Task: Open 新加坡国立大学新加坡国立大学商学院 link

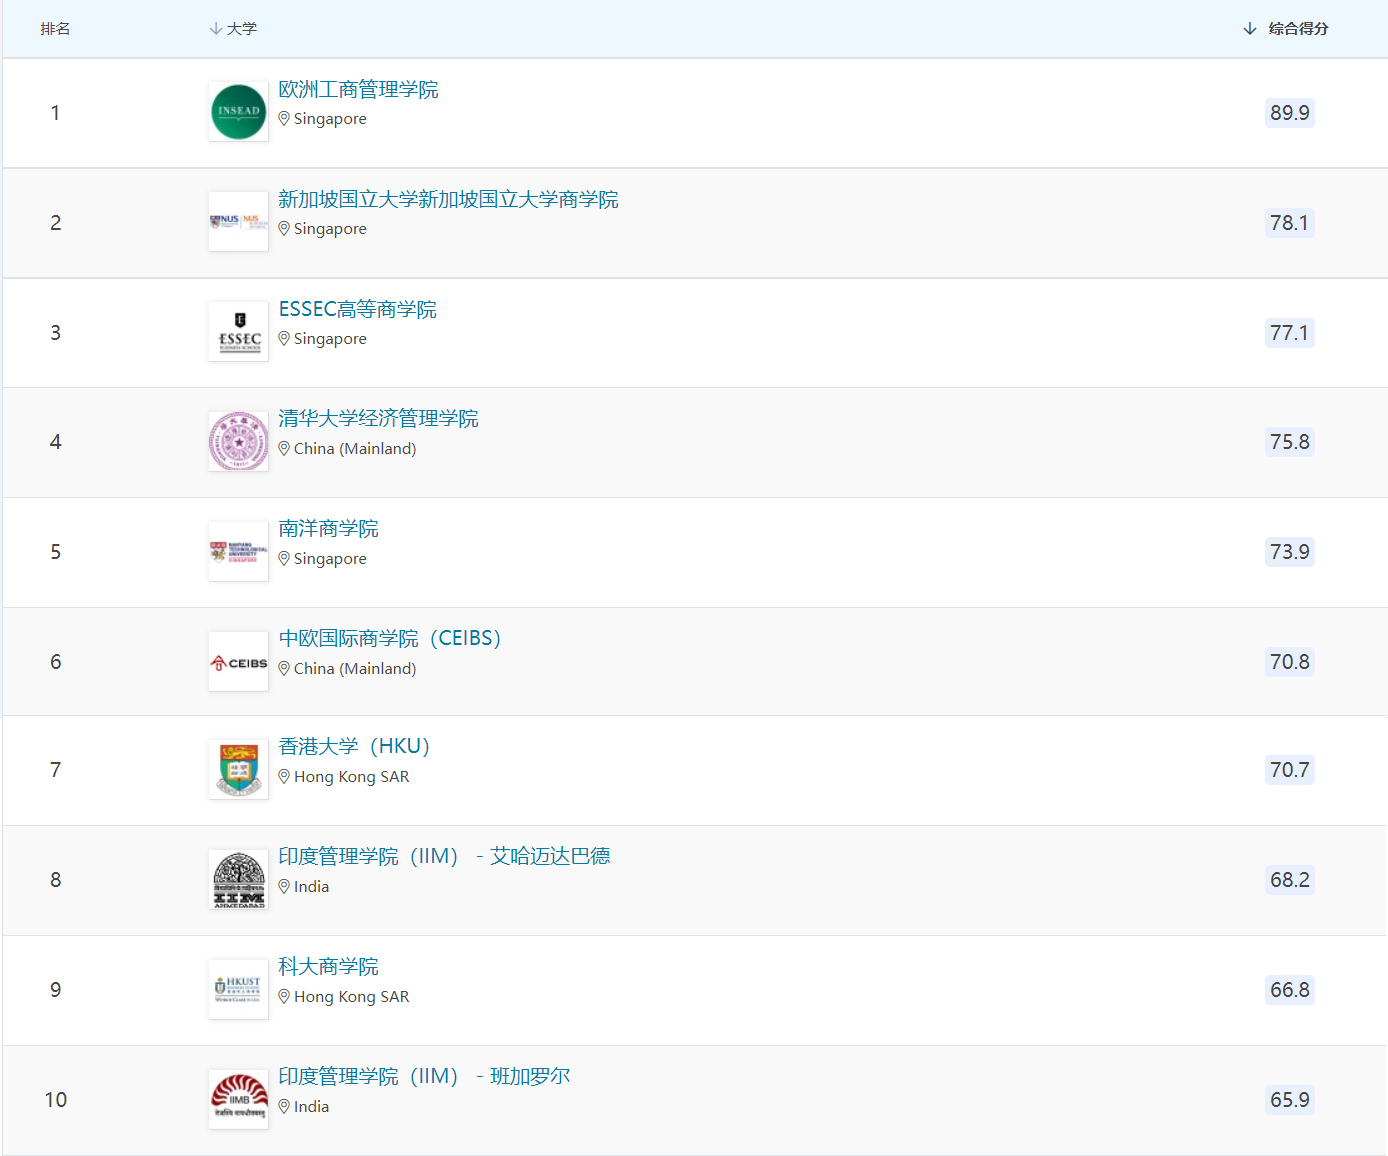Action: (448, 199)
